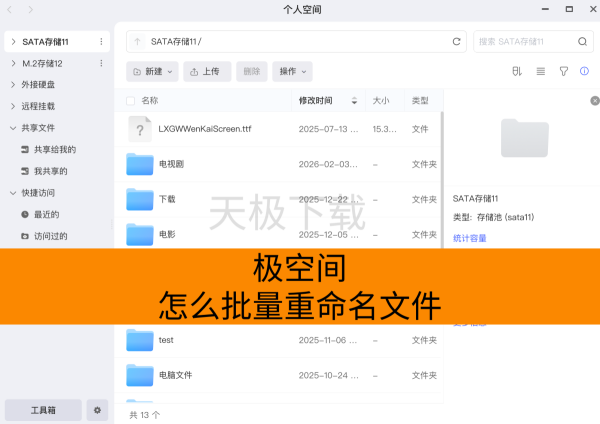
Task: Click the 上传 upload button
Action: coord(205,72)
